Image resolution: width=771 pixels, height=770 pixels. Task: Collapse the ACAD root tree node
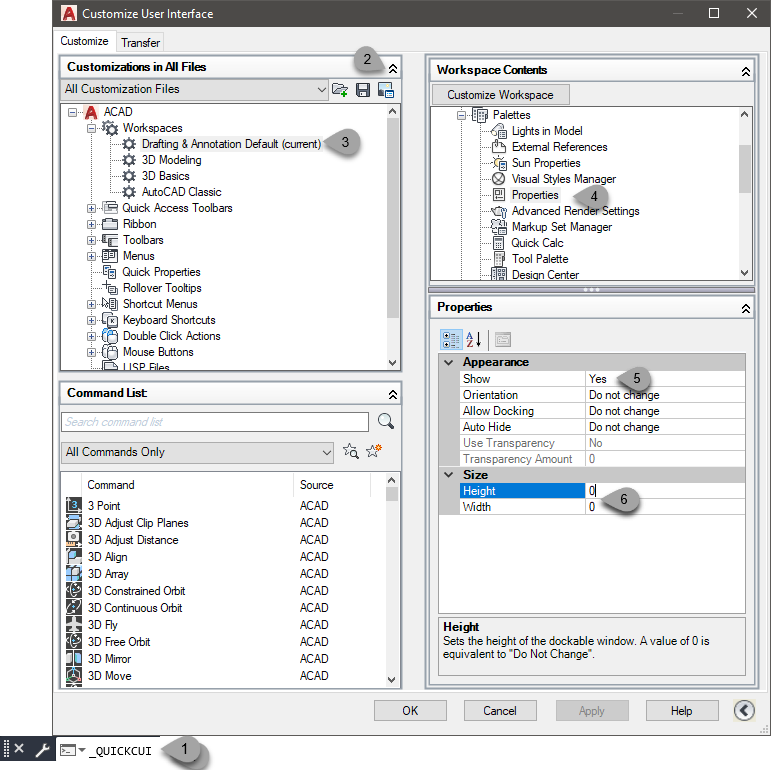pyautogui.click(x=72, y=112)
